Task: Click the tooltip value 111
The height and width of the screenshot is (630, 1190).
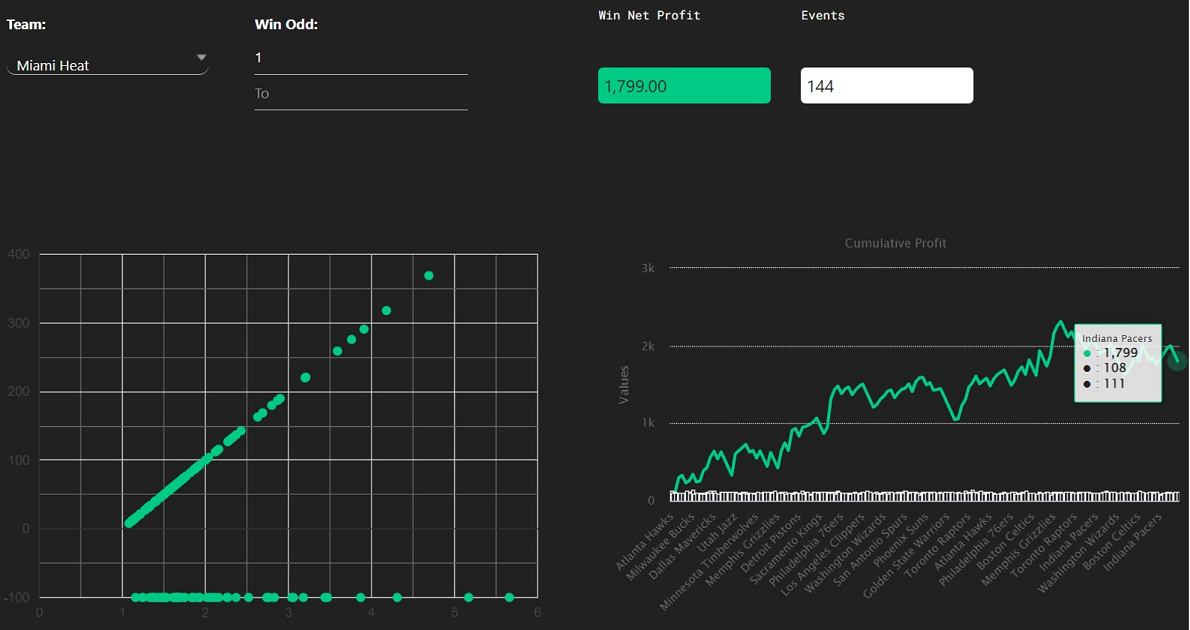Action: tap(1114, 383)
